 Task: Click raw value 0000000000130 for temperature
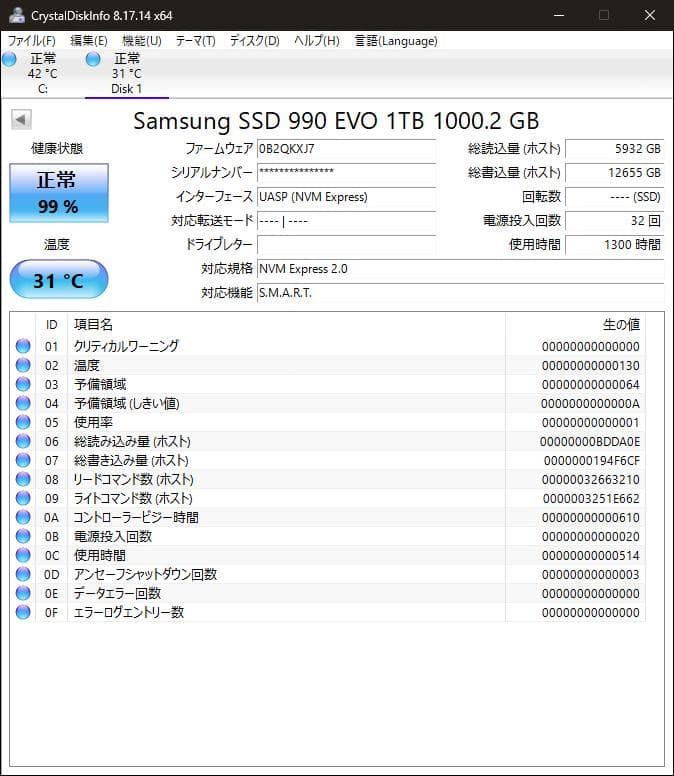click(590, 366)
